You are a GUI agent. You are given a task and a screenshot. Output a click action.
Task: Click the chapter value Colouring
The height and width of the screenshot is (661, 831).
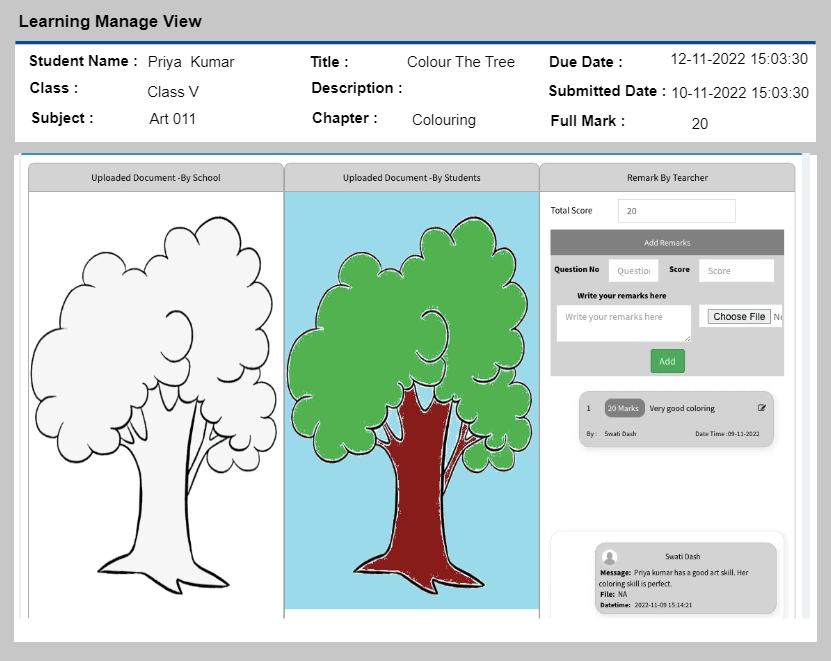pyautogui.click(x=444, y=120)
